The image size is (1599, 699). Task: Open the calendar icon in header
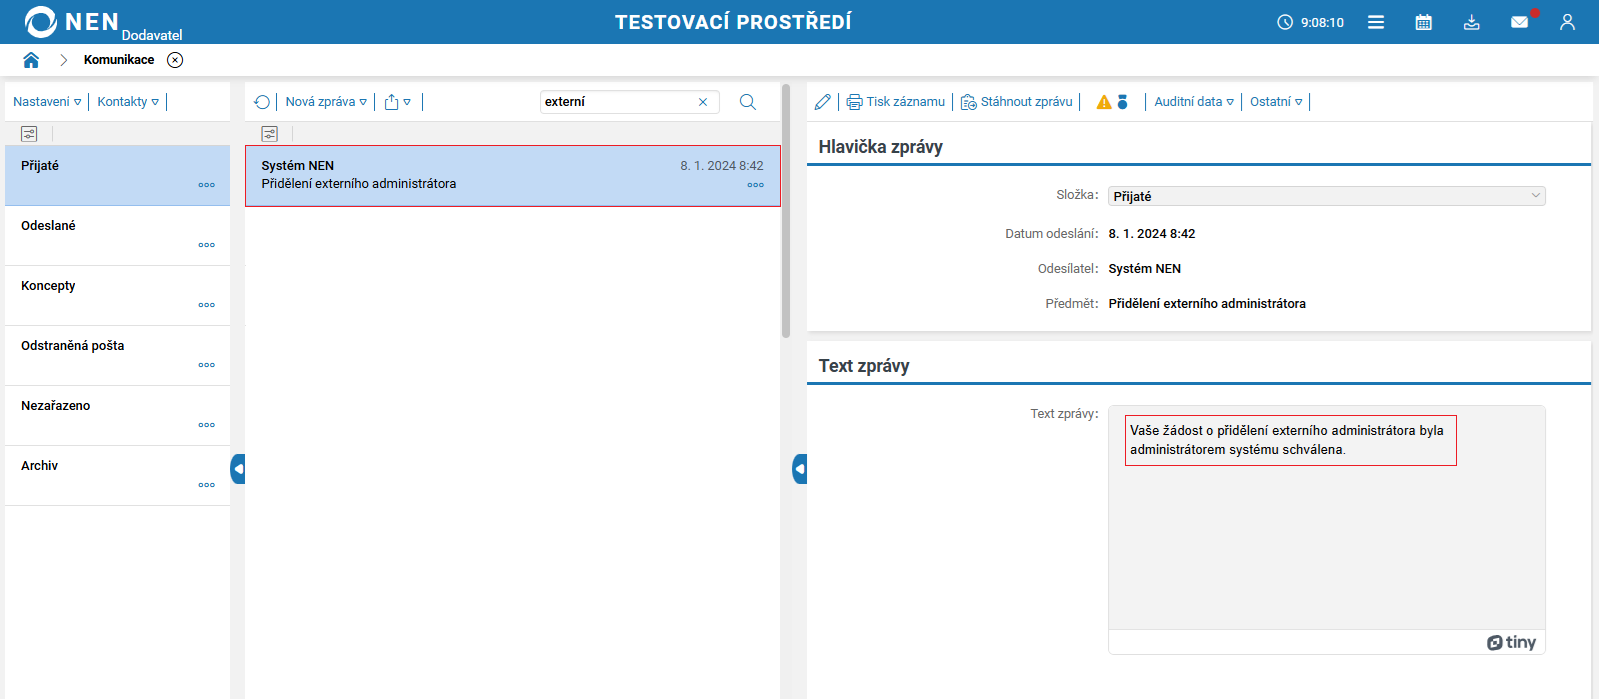pos(1423,22)
